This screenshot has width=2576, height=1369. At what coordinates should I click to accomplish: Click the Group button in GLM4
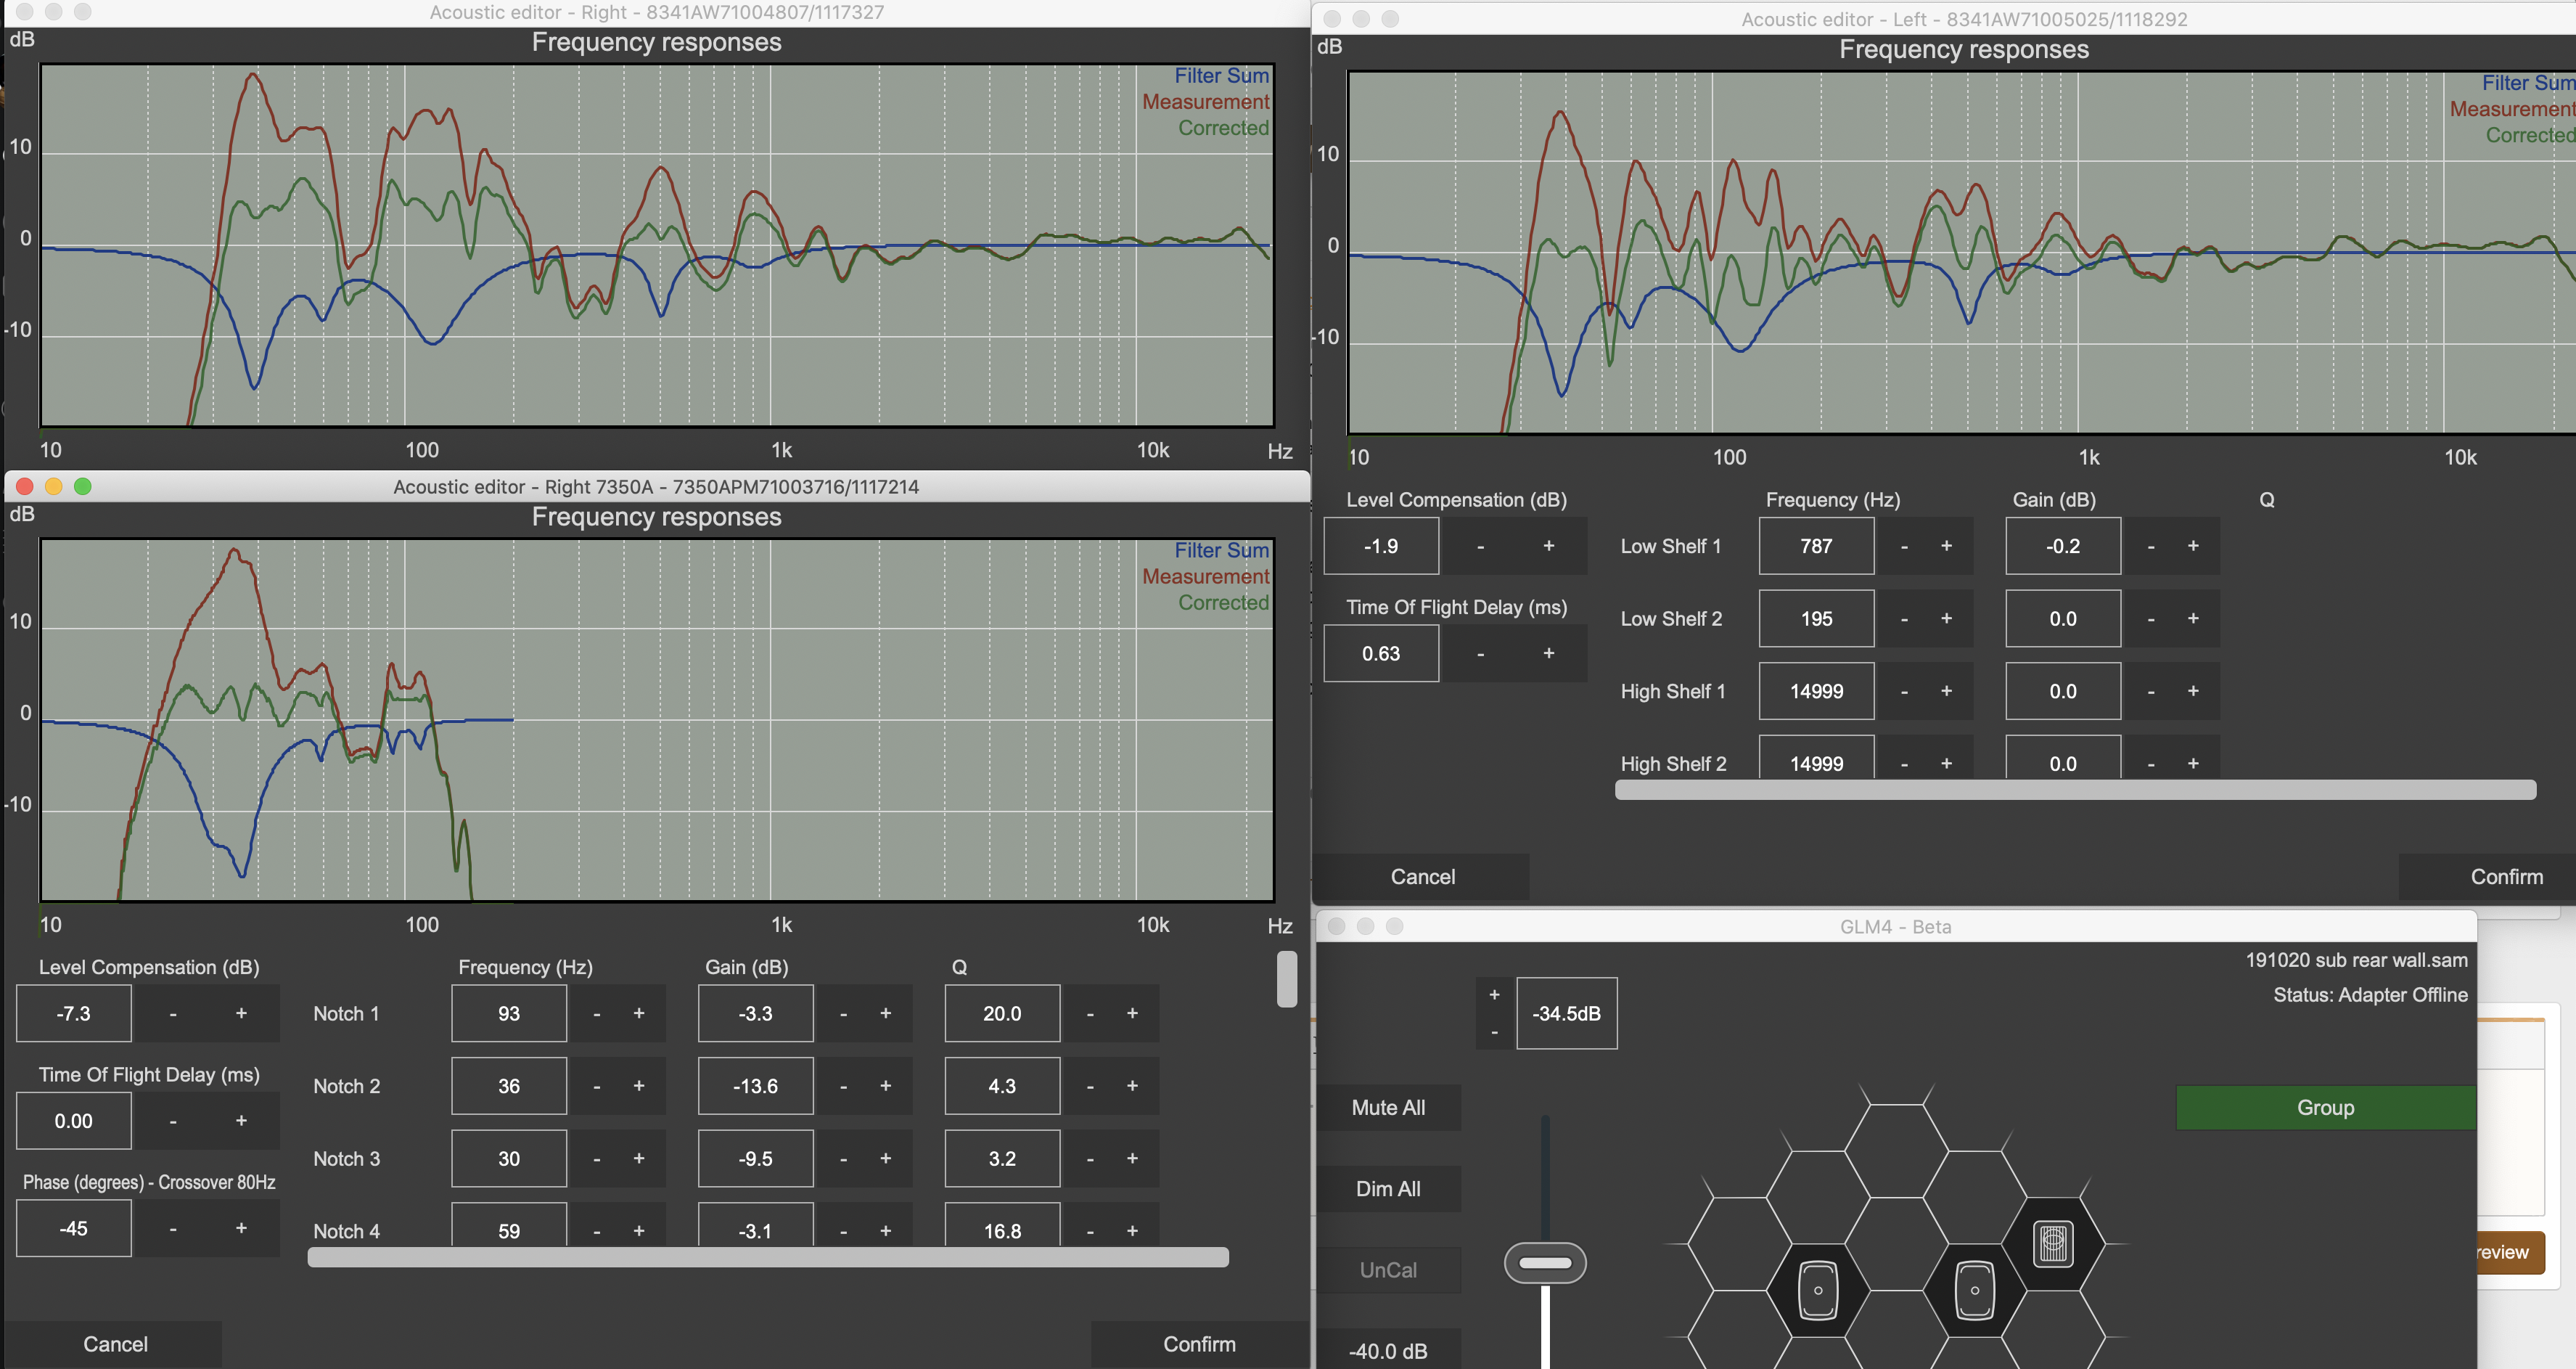[x=2322, y=1106]
